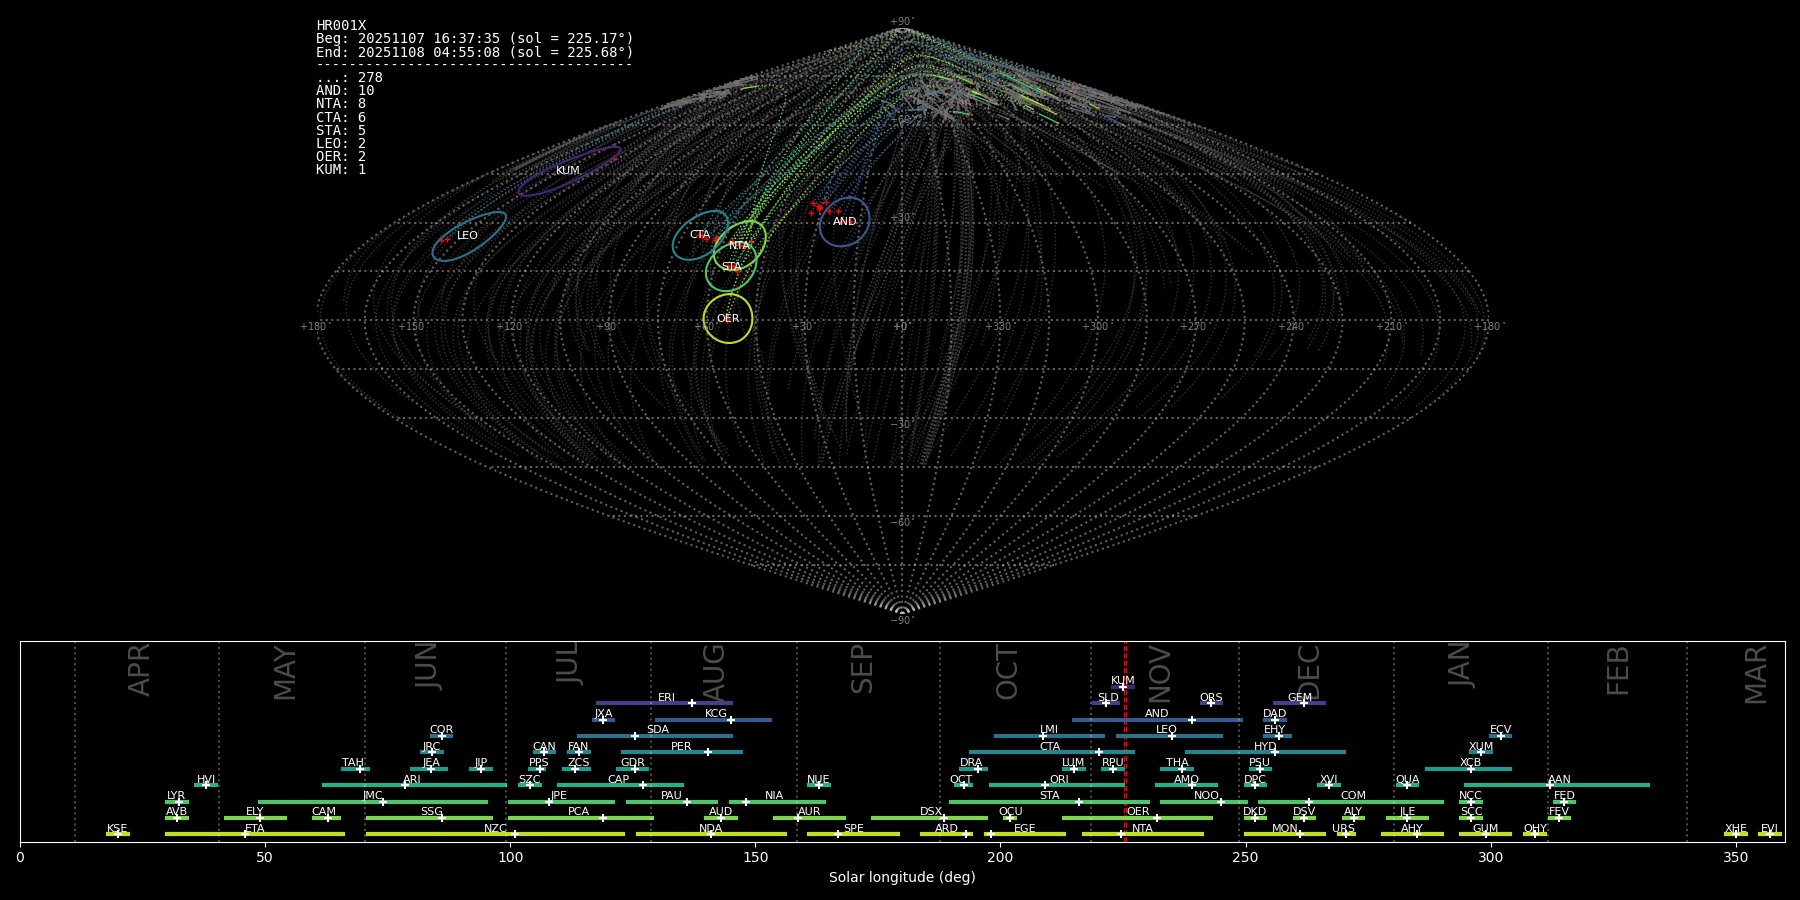Click the FEB month label in timeline
Screen dimensions: 1800x900
coord(1618,670)
